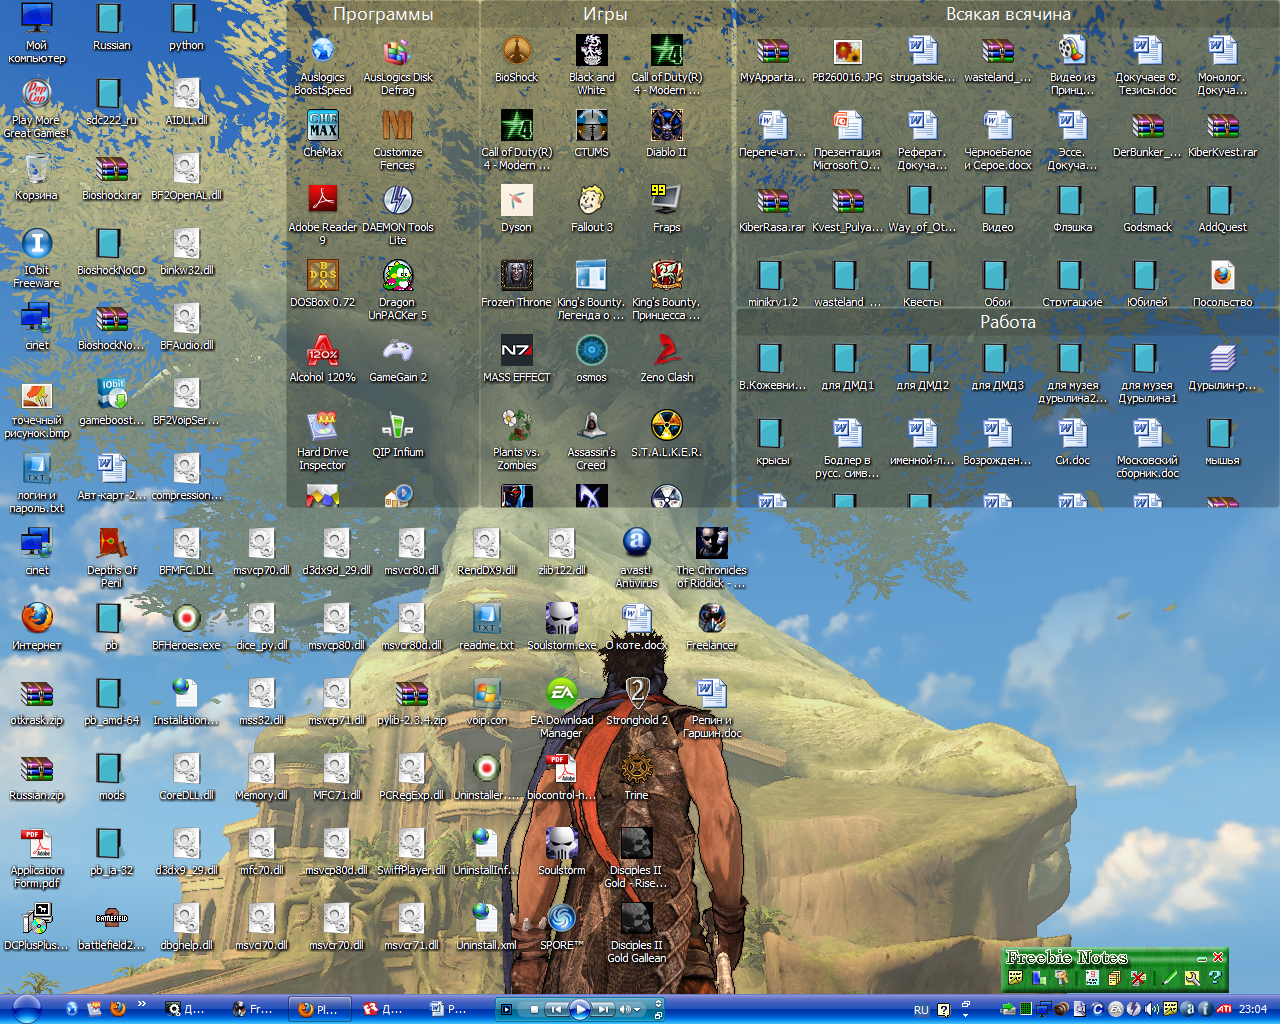The image size is (1280, 1024).
Task: Open the Fallout 3 shortcut
Action: pos(591,202)
